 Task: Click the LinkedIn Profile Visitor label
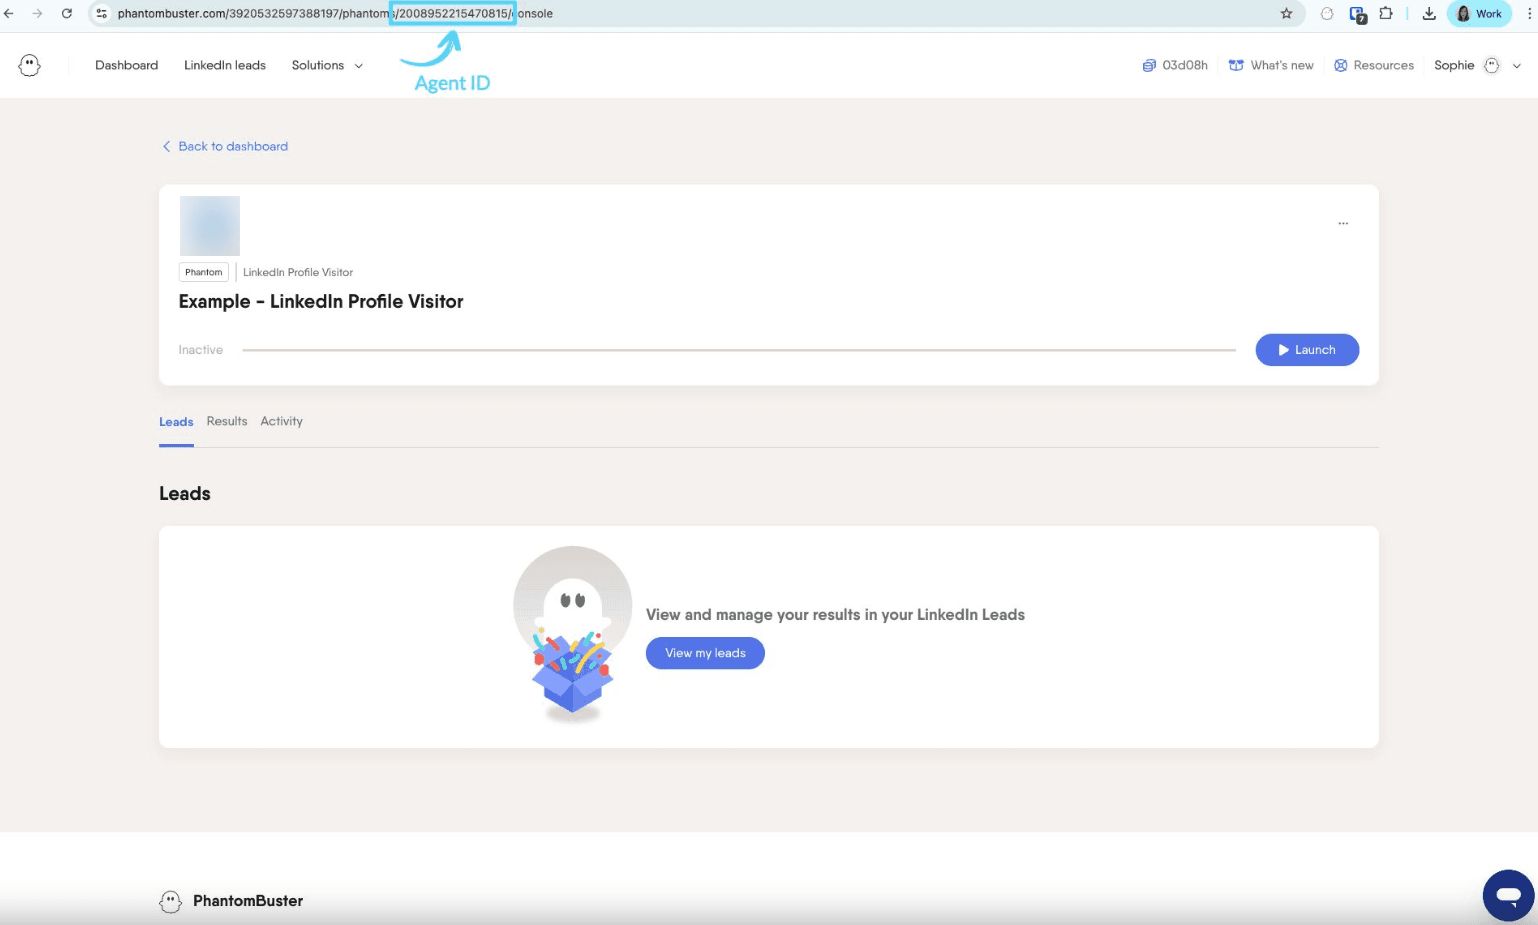pyautogui.click(x=298, y=272)
